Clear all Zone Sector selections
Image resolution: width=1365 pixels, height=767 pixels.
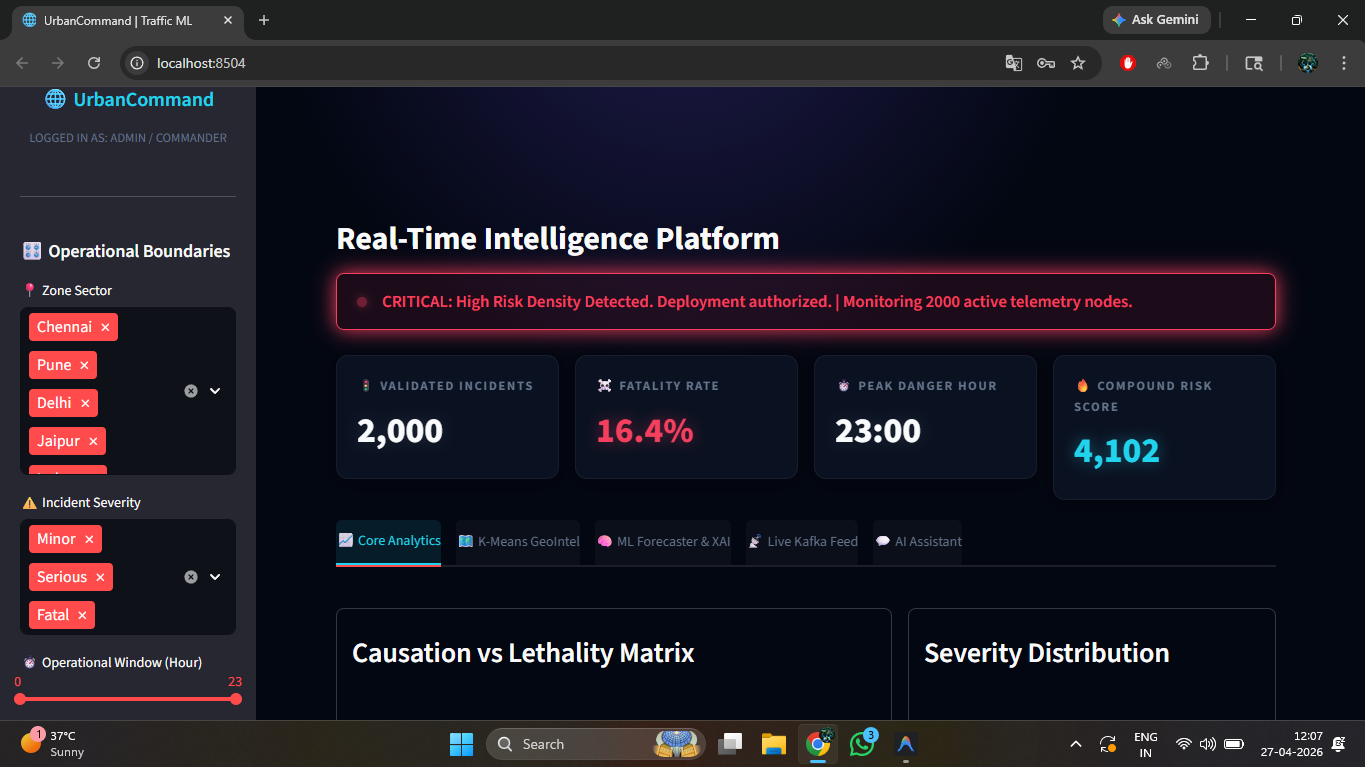191,391
